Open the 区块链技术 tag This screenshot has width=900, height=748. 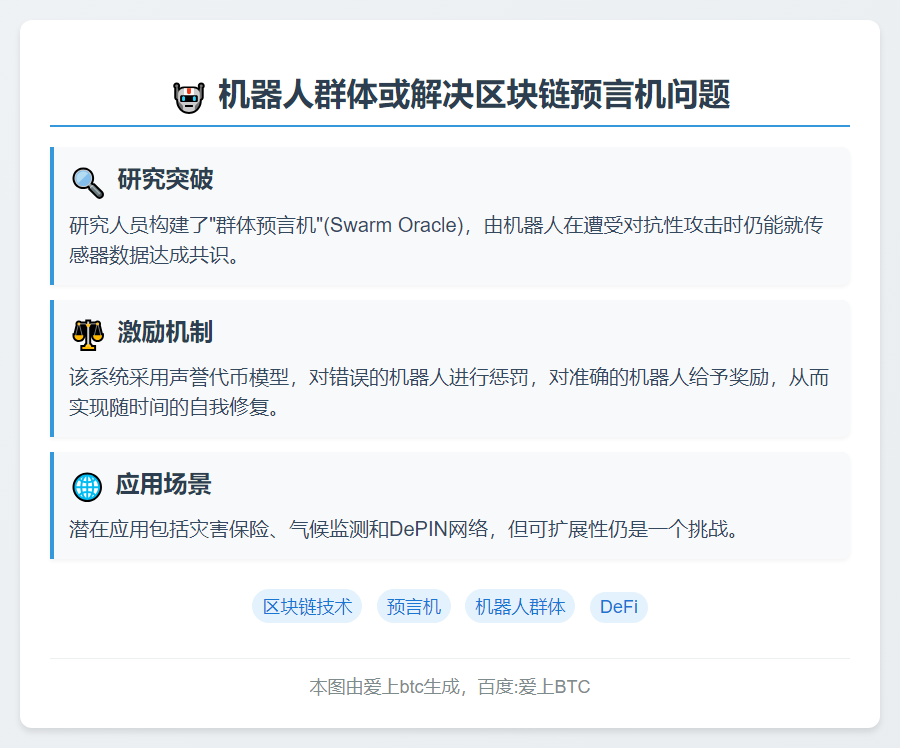308,606
